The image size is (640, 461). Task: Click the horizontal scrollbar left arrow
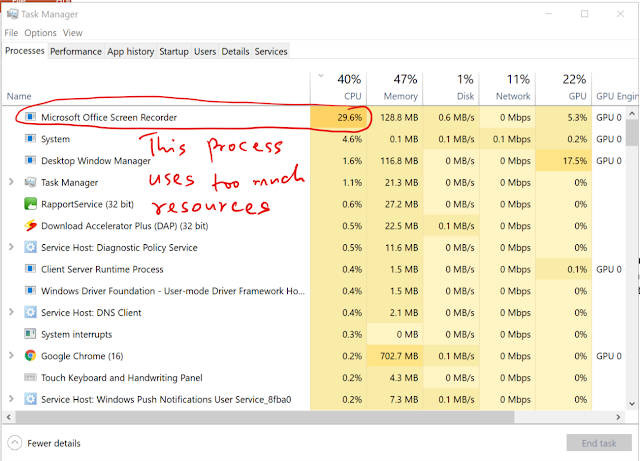point(8,417)
